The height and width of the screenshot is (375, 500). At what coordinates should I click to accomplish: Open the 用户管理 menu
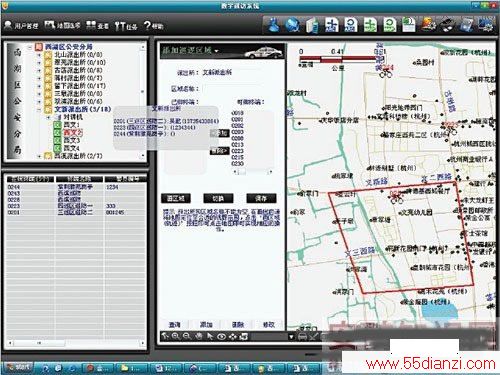[22, 25]
